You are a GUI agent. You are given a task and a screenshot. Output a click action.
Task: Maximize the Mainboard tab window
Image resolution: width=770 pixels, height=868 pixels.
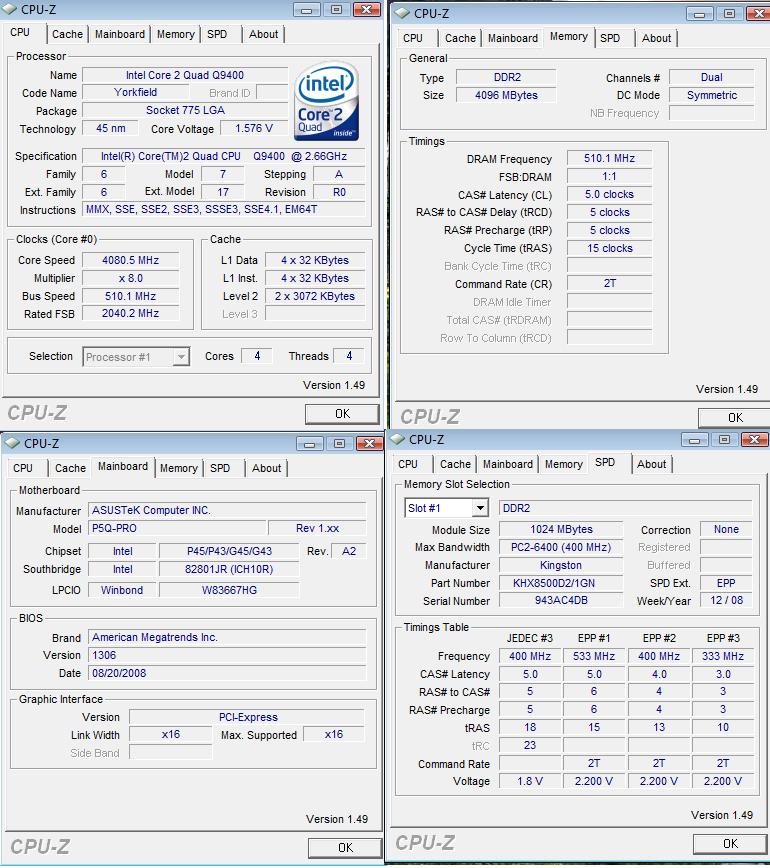[339, 443]
